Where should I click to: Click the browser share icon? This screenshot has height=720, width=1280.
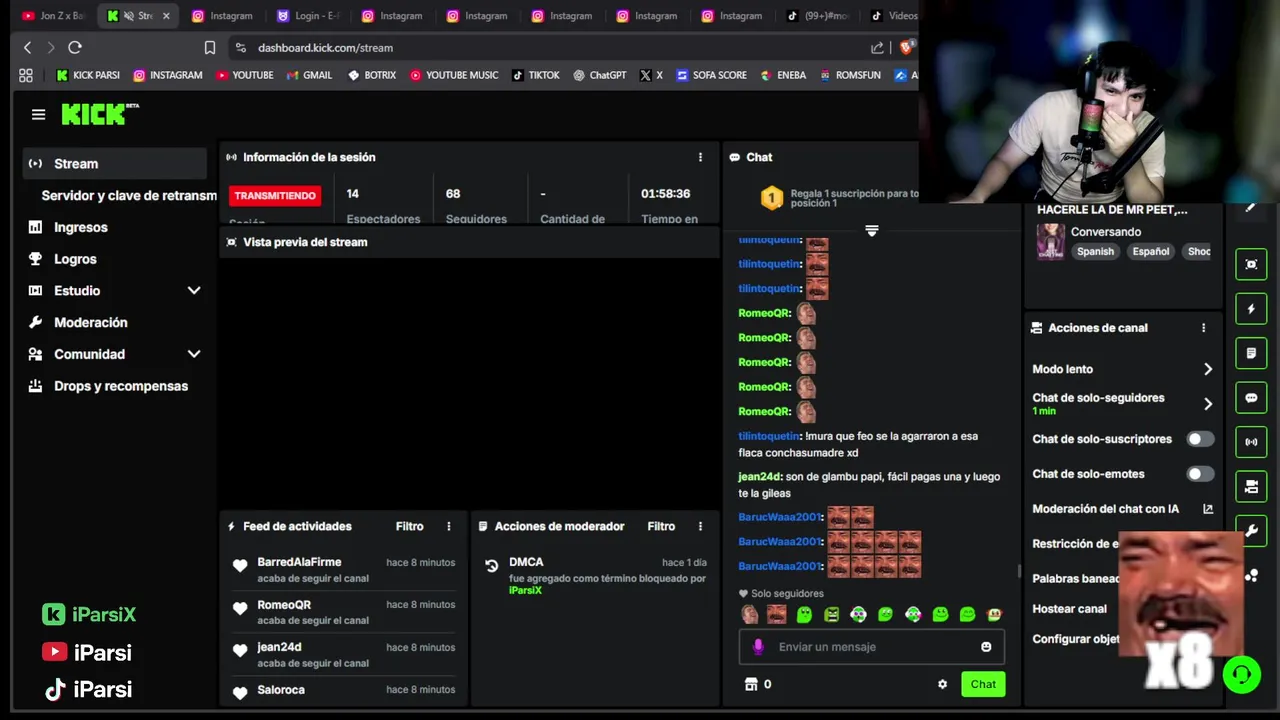click(877, 47)
